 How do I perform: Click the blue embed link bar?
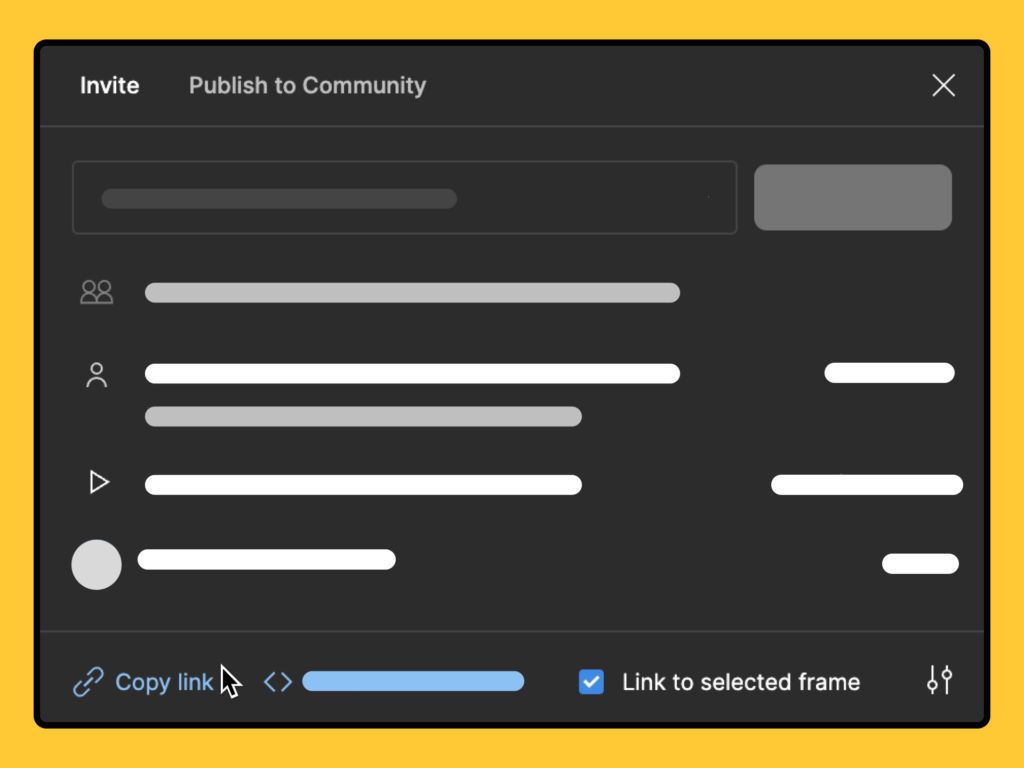[413, 681]
